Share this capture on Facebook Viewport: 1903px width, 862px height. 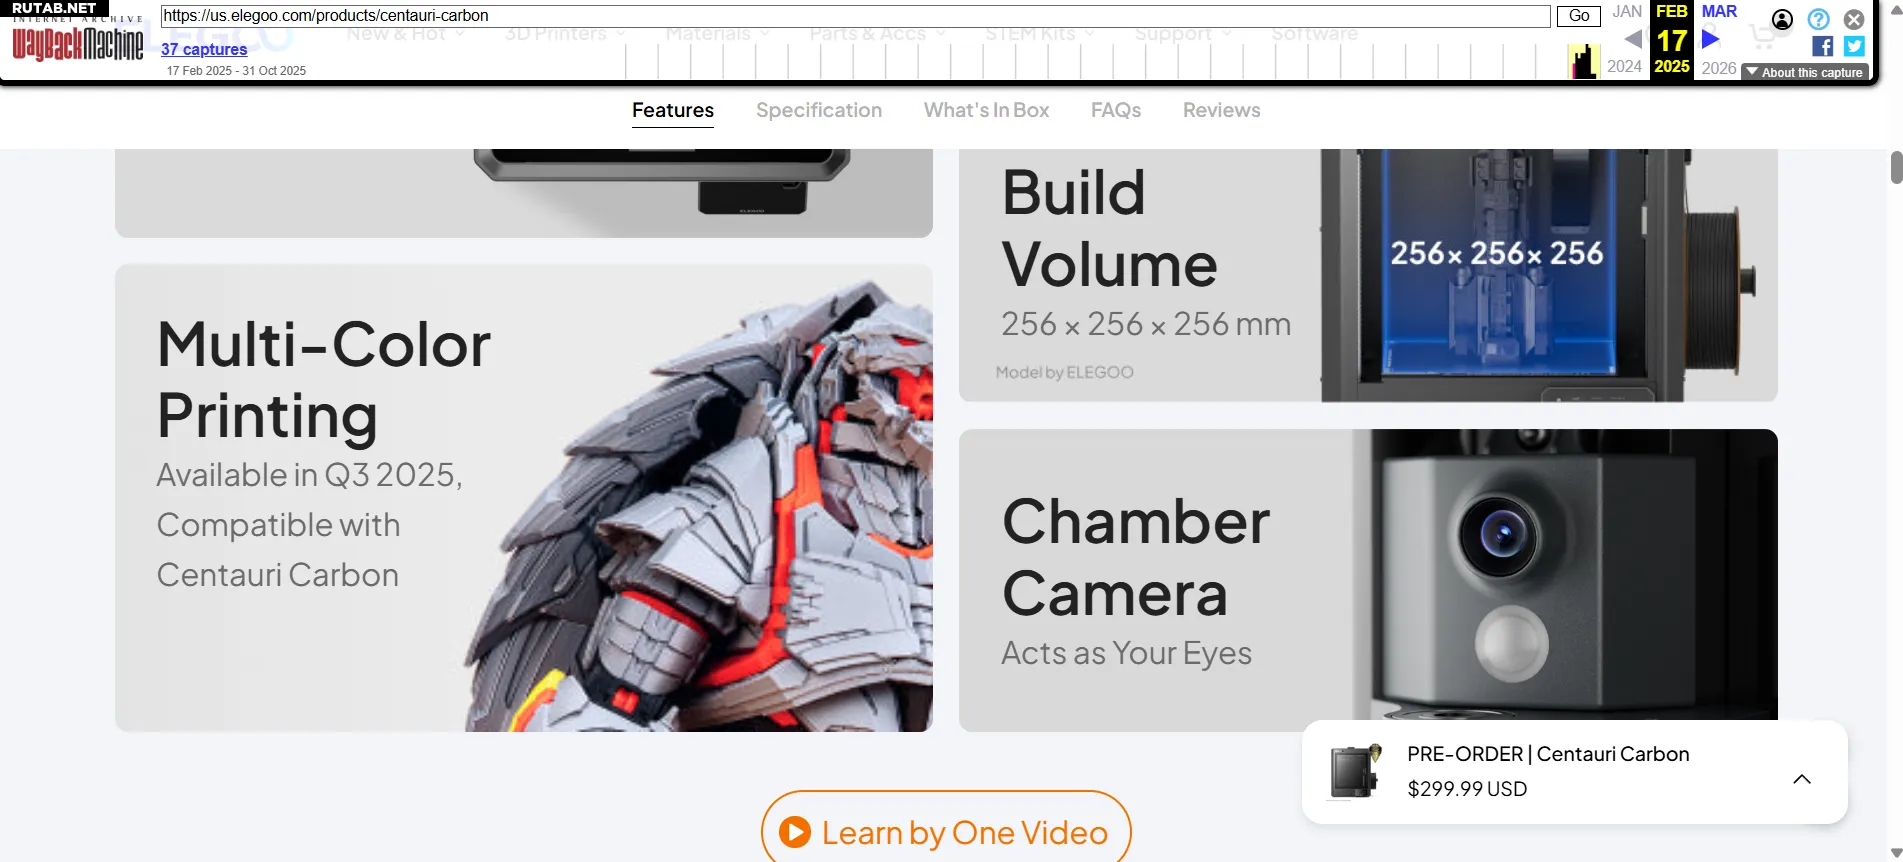[1822, 46]
